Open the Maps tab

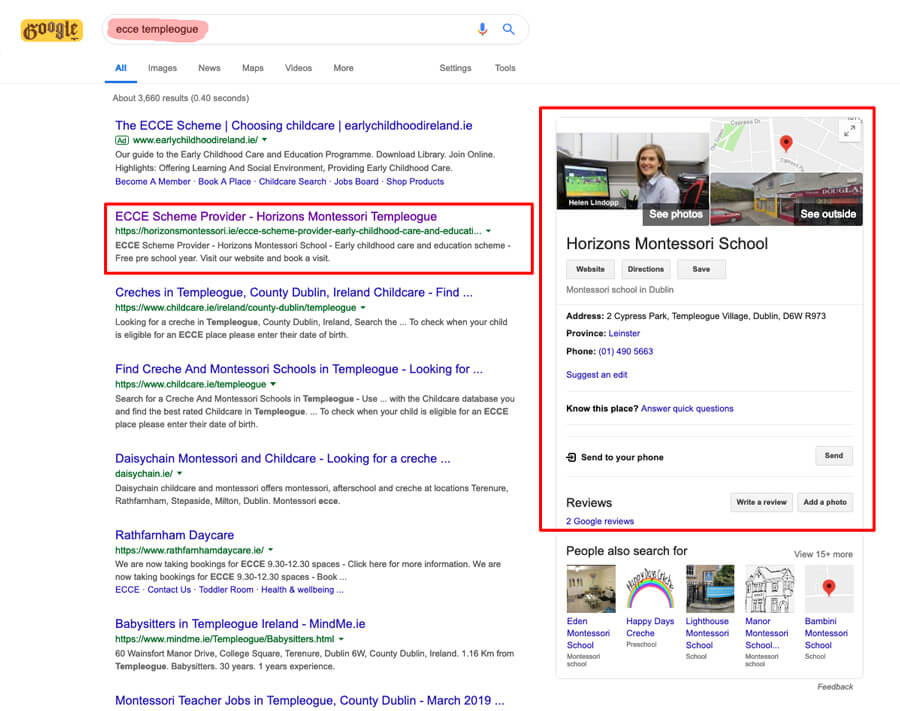pos(253,68)
